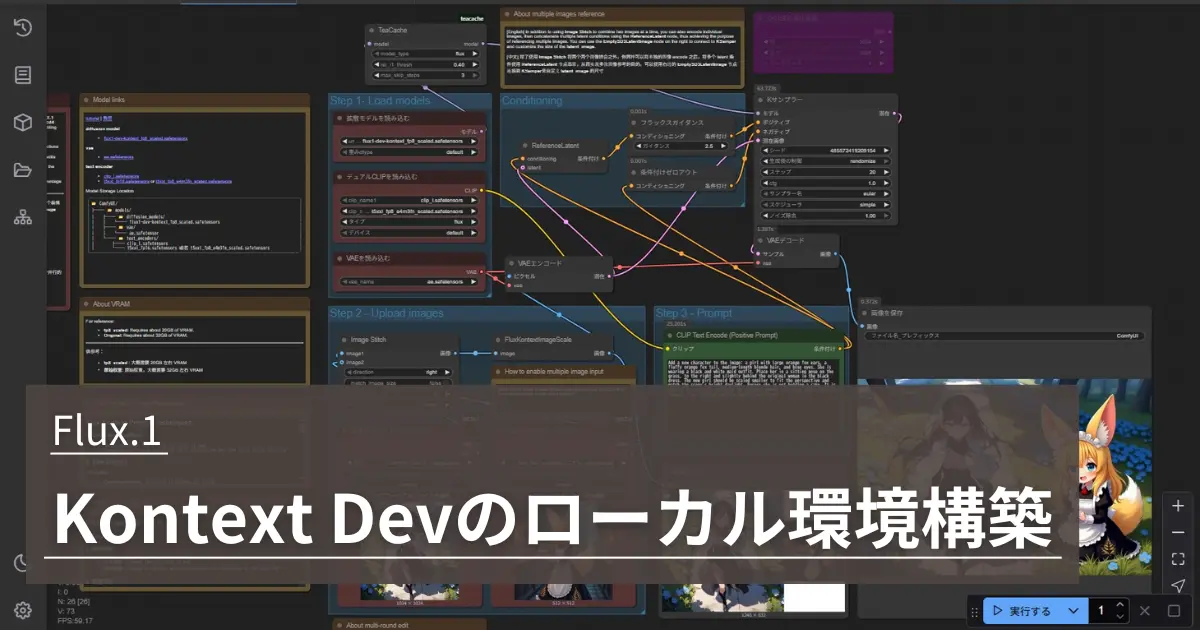Click the actionbar drag handle dots icon
This screenshot has width=1200, height=630.
click(x=974, y=610)
